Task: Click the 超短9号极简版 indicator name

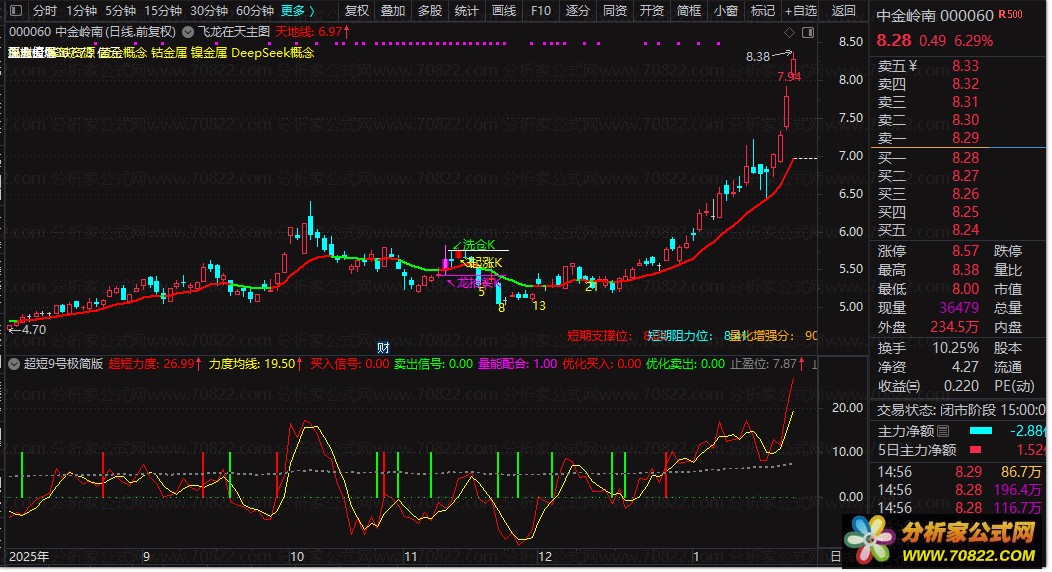Action: pos(64,363)
